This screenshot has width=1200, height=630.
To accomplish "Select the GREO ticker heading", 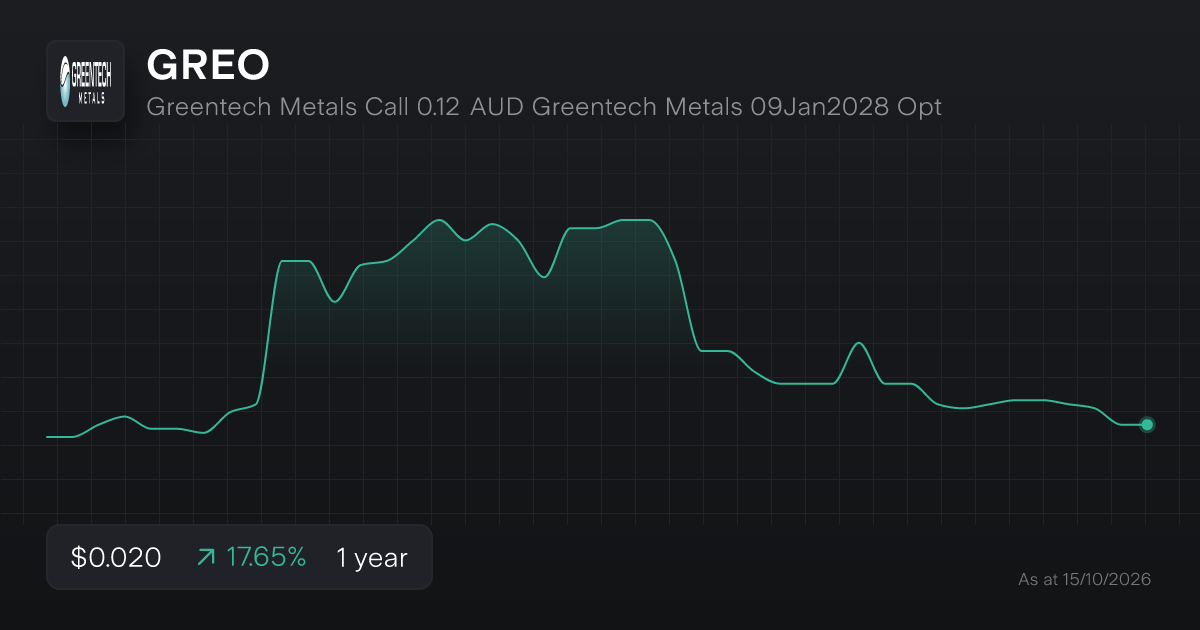I will coord(208,65).
